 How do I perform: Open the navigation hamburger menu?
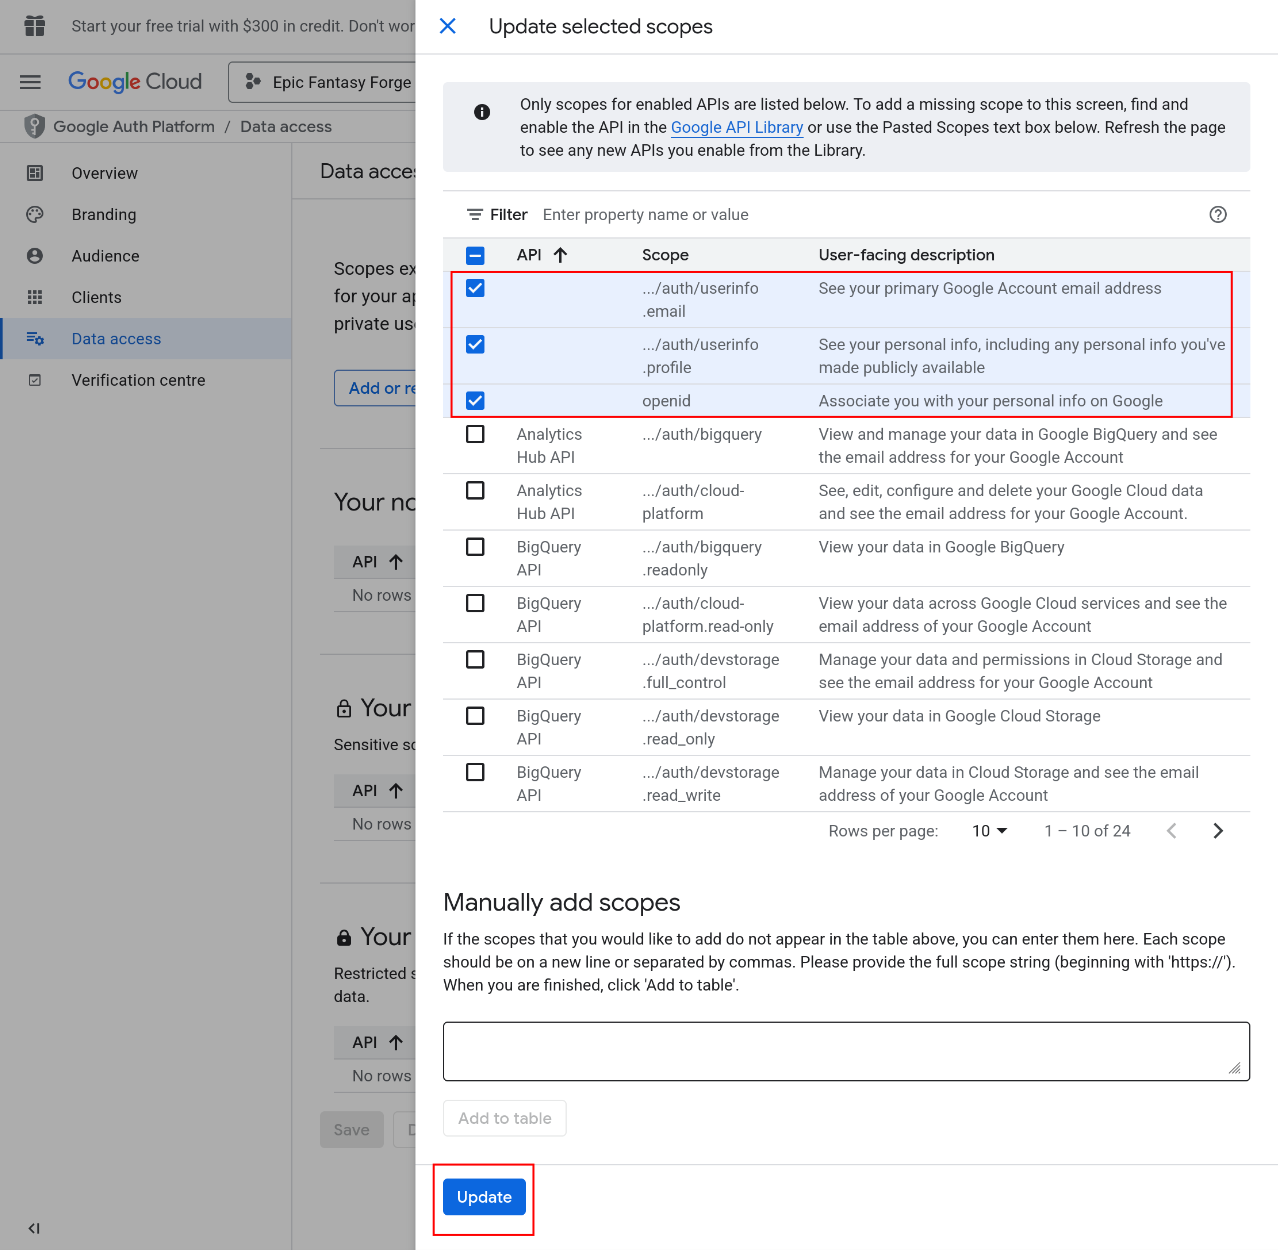[30, 82]
